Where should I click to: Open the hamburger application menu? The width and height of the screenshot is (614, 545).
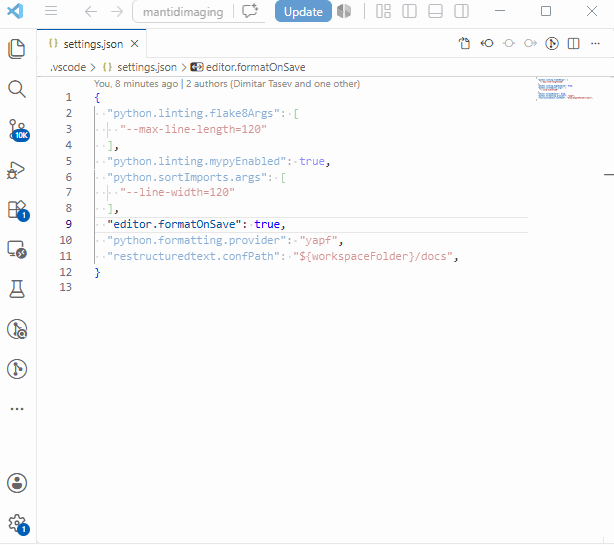pos(51,11)
